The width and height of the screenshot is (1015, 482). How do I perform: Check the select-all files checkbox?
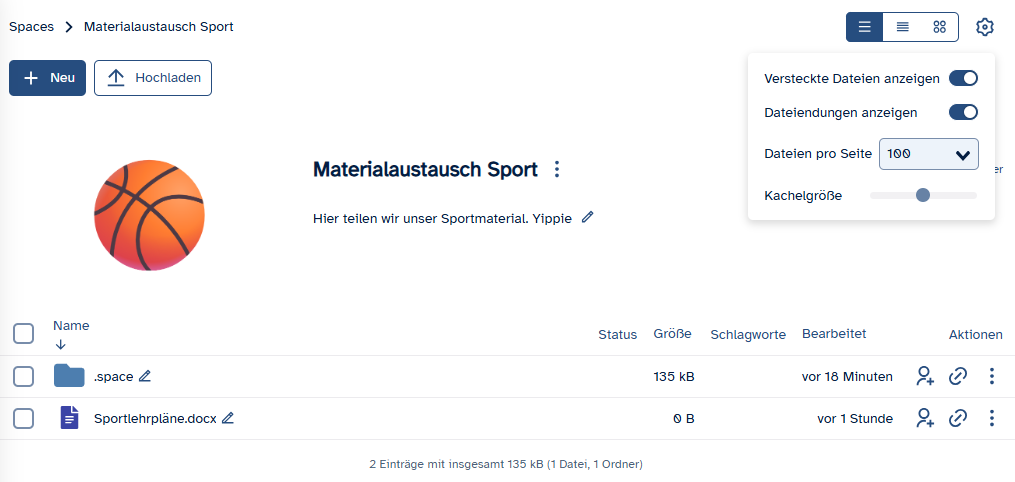(x=23, y=333)
